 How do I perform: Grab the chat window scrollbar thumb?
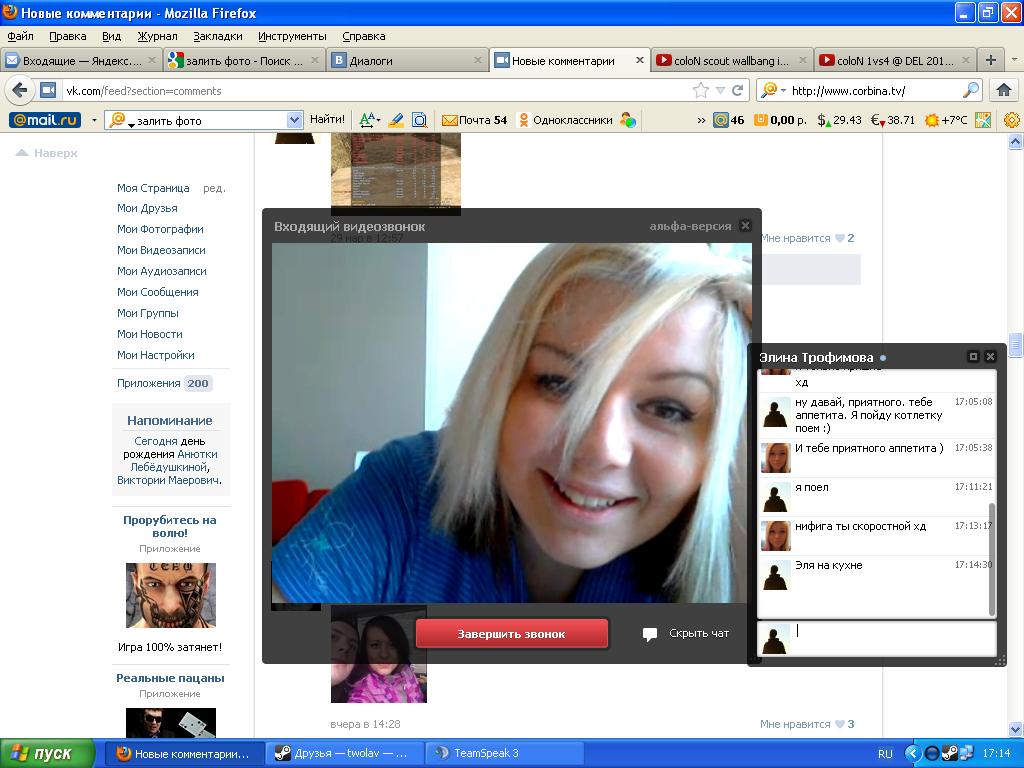(992, 558)
